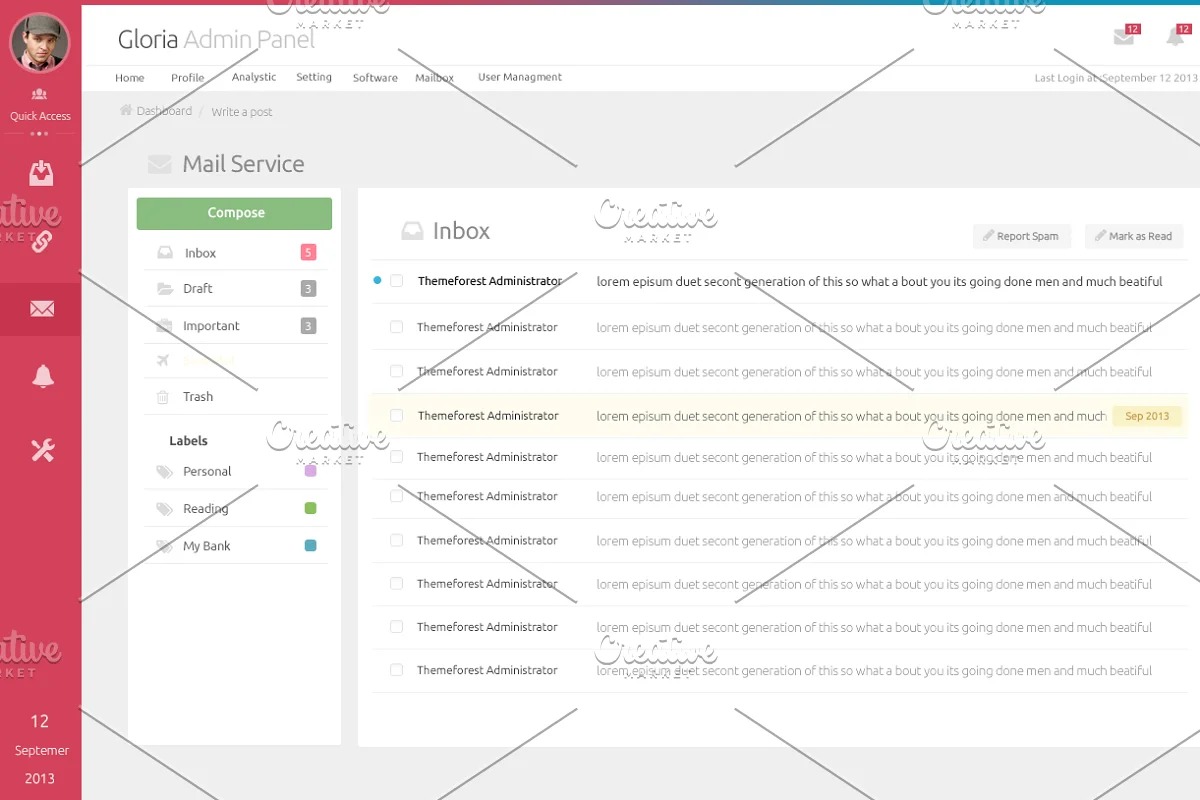Screen dimensions: 1200x800
Task: Click the purple Personal label color swatch
Action: point(310,471)
